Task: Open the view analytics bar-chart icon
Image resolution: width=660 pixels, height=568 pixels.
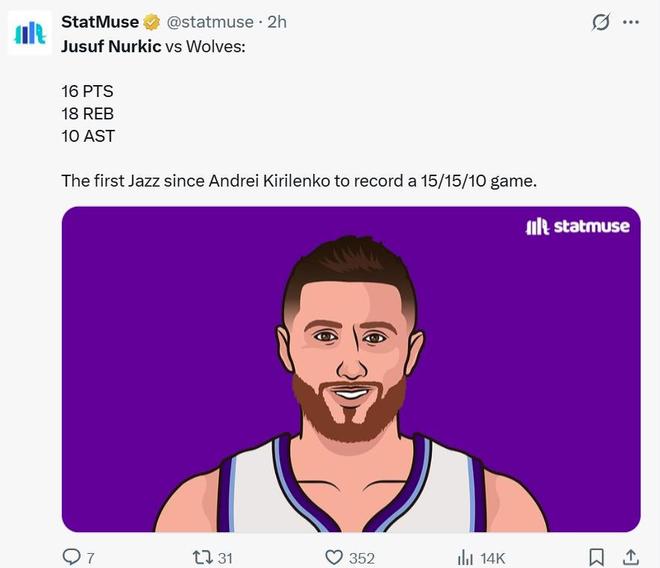Action: click(465, 557)
